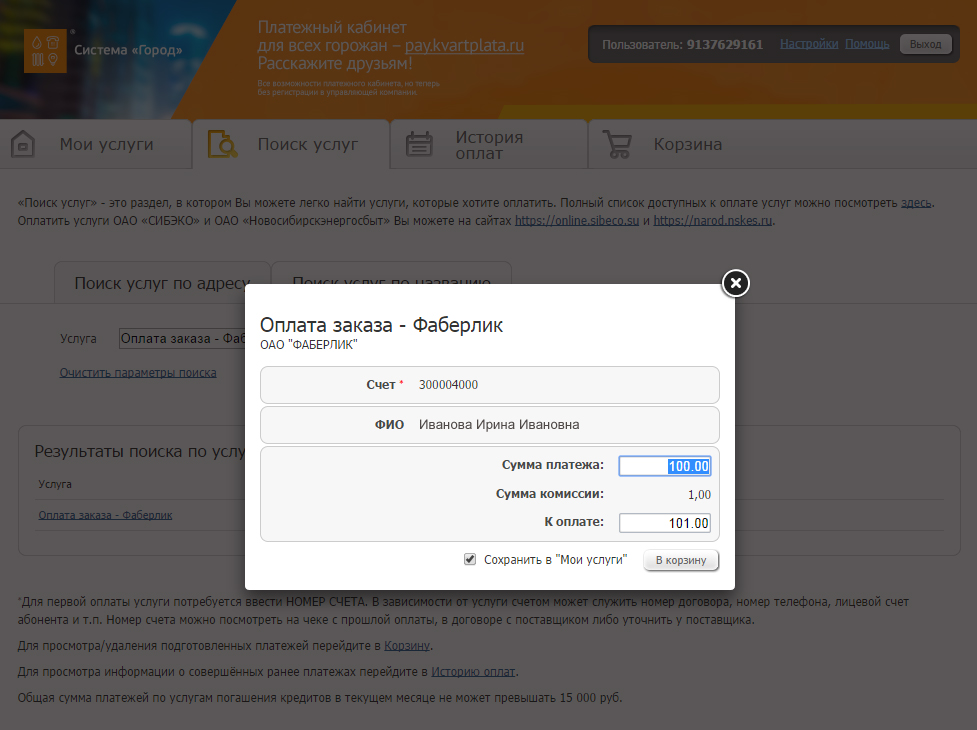The width and height of the screenshot is (977, 730).
Task: Click the Услуга search input field
Action: coord(182,338)
